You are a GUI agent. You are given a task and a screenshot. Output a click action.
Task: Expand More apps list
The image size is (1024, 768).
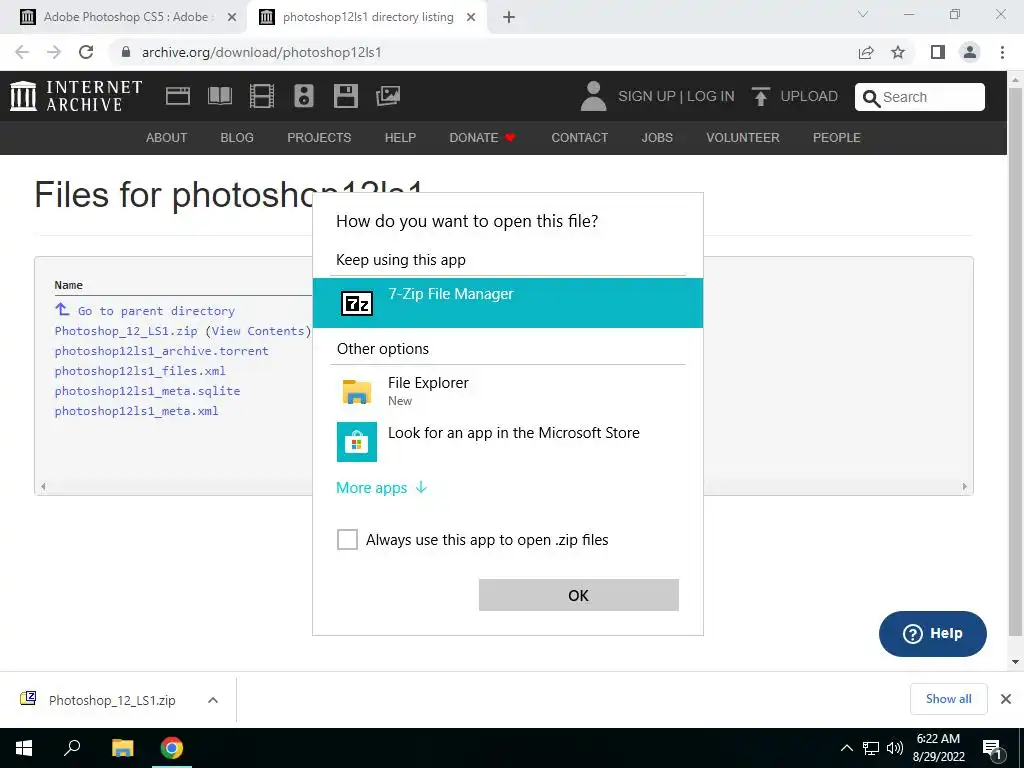pyautogui.click(x=381, y=488)
